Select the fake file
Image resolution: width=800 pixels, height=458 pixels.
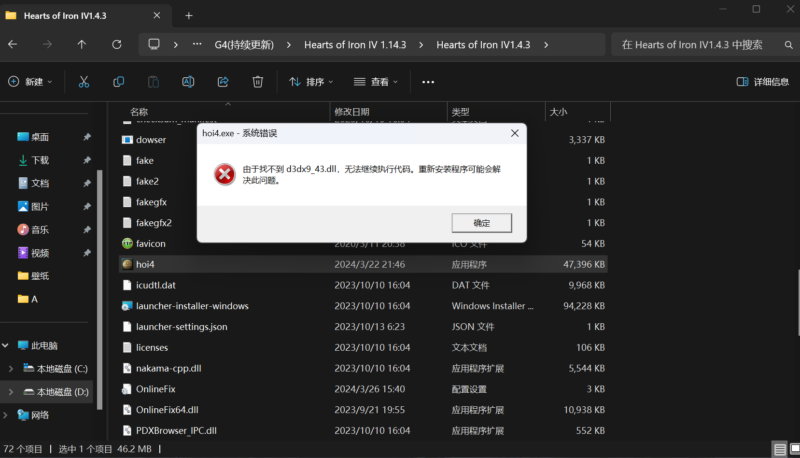tap(144, 161)
